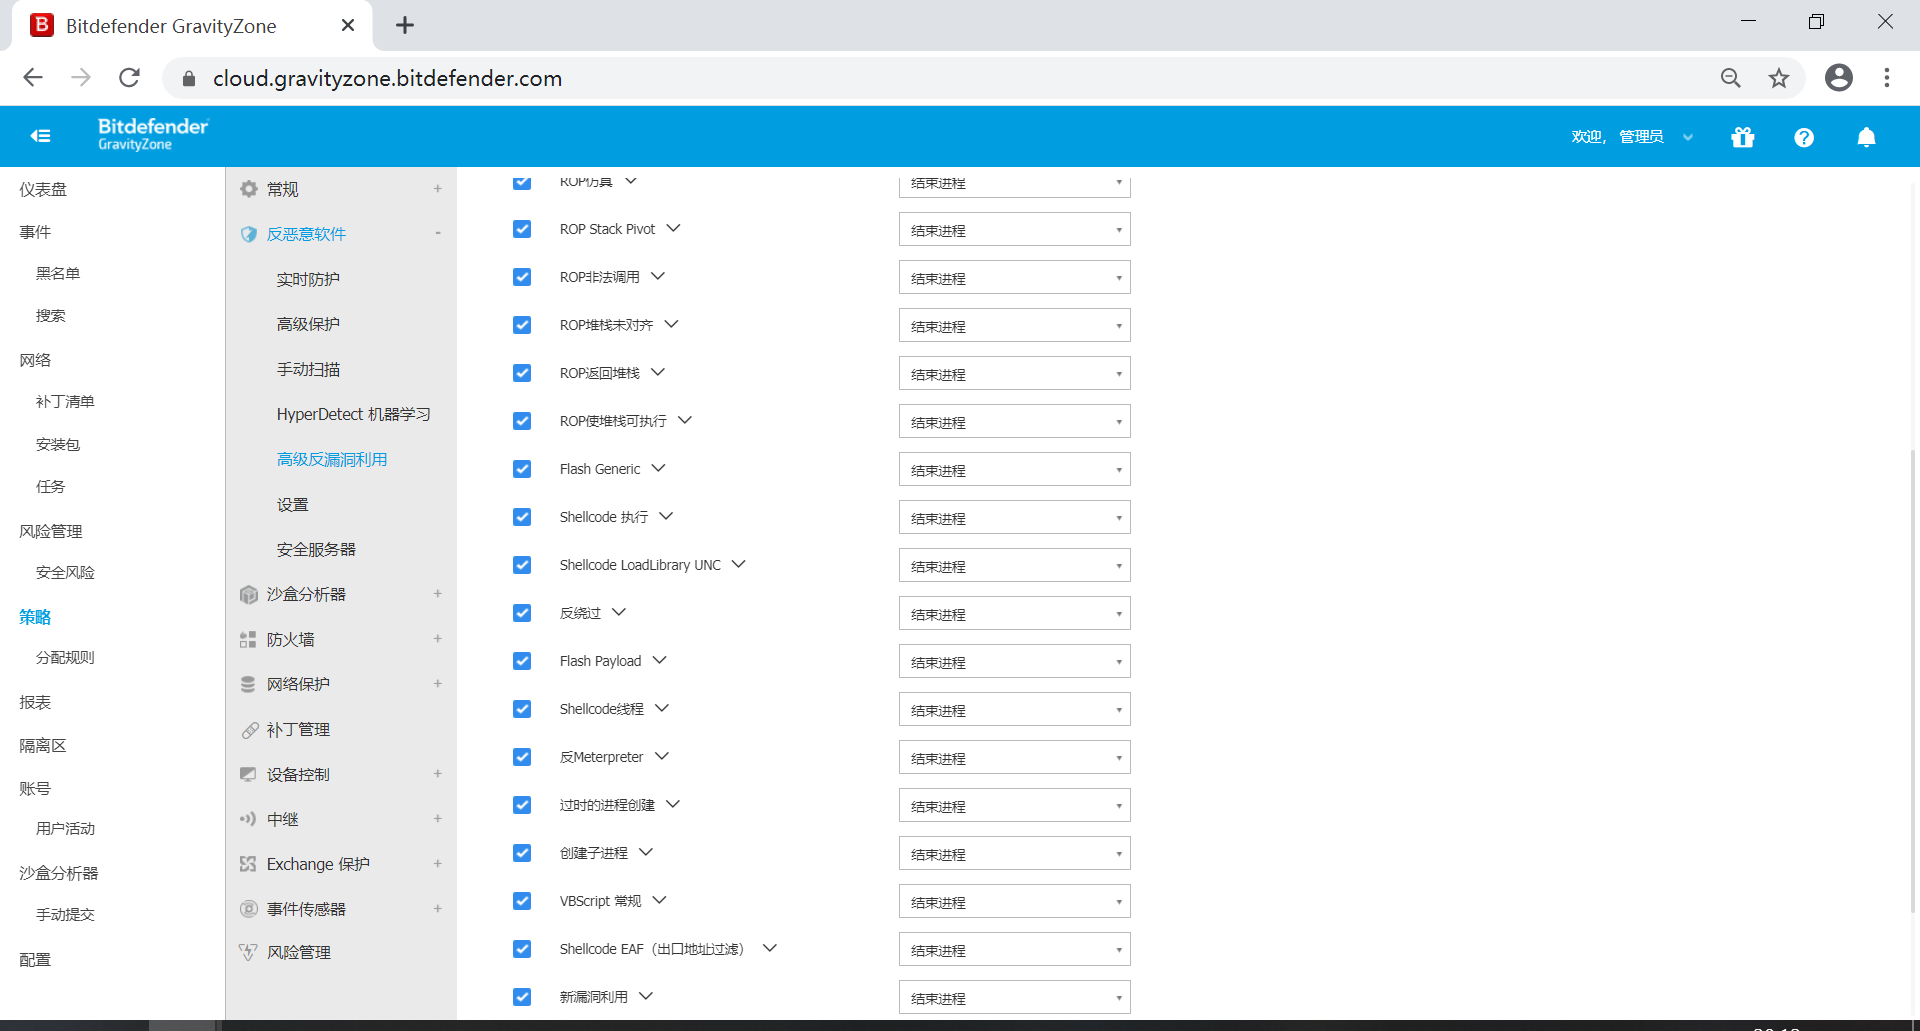The width and height of the screenshot is (1920, 1031).
Task: Open the help question mark icon
Action: point(1804,137)
